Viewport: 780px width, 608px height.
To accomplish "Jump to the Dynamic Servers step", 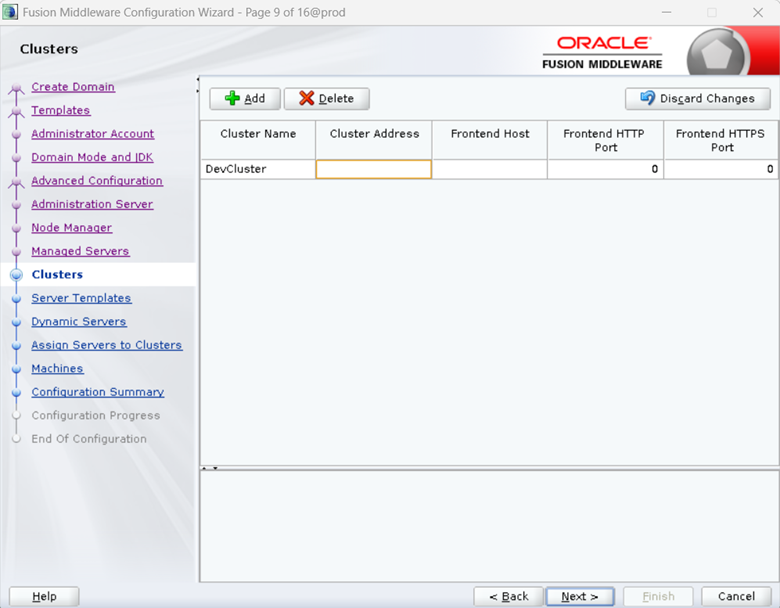I will tap(79, 321).
